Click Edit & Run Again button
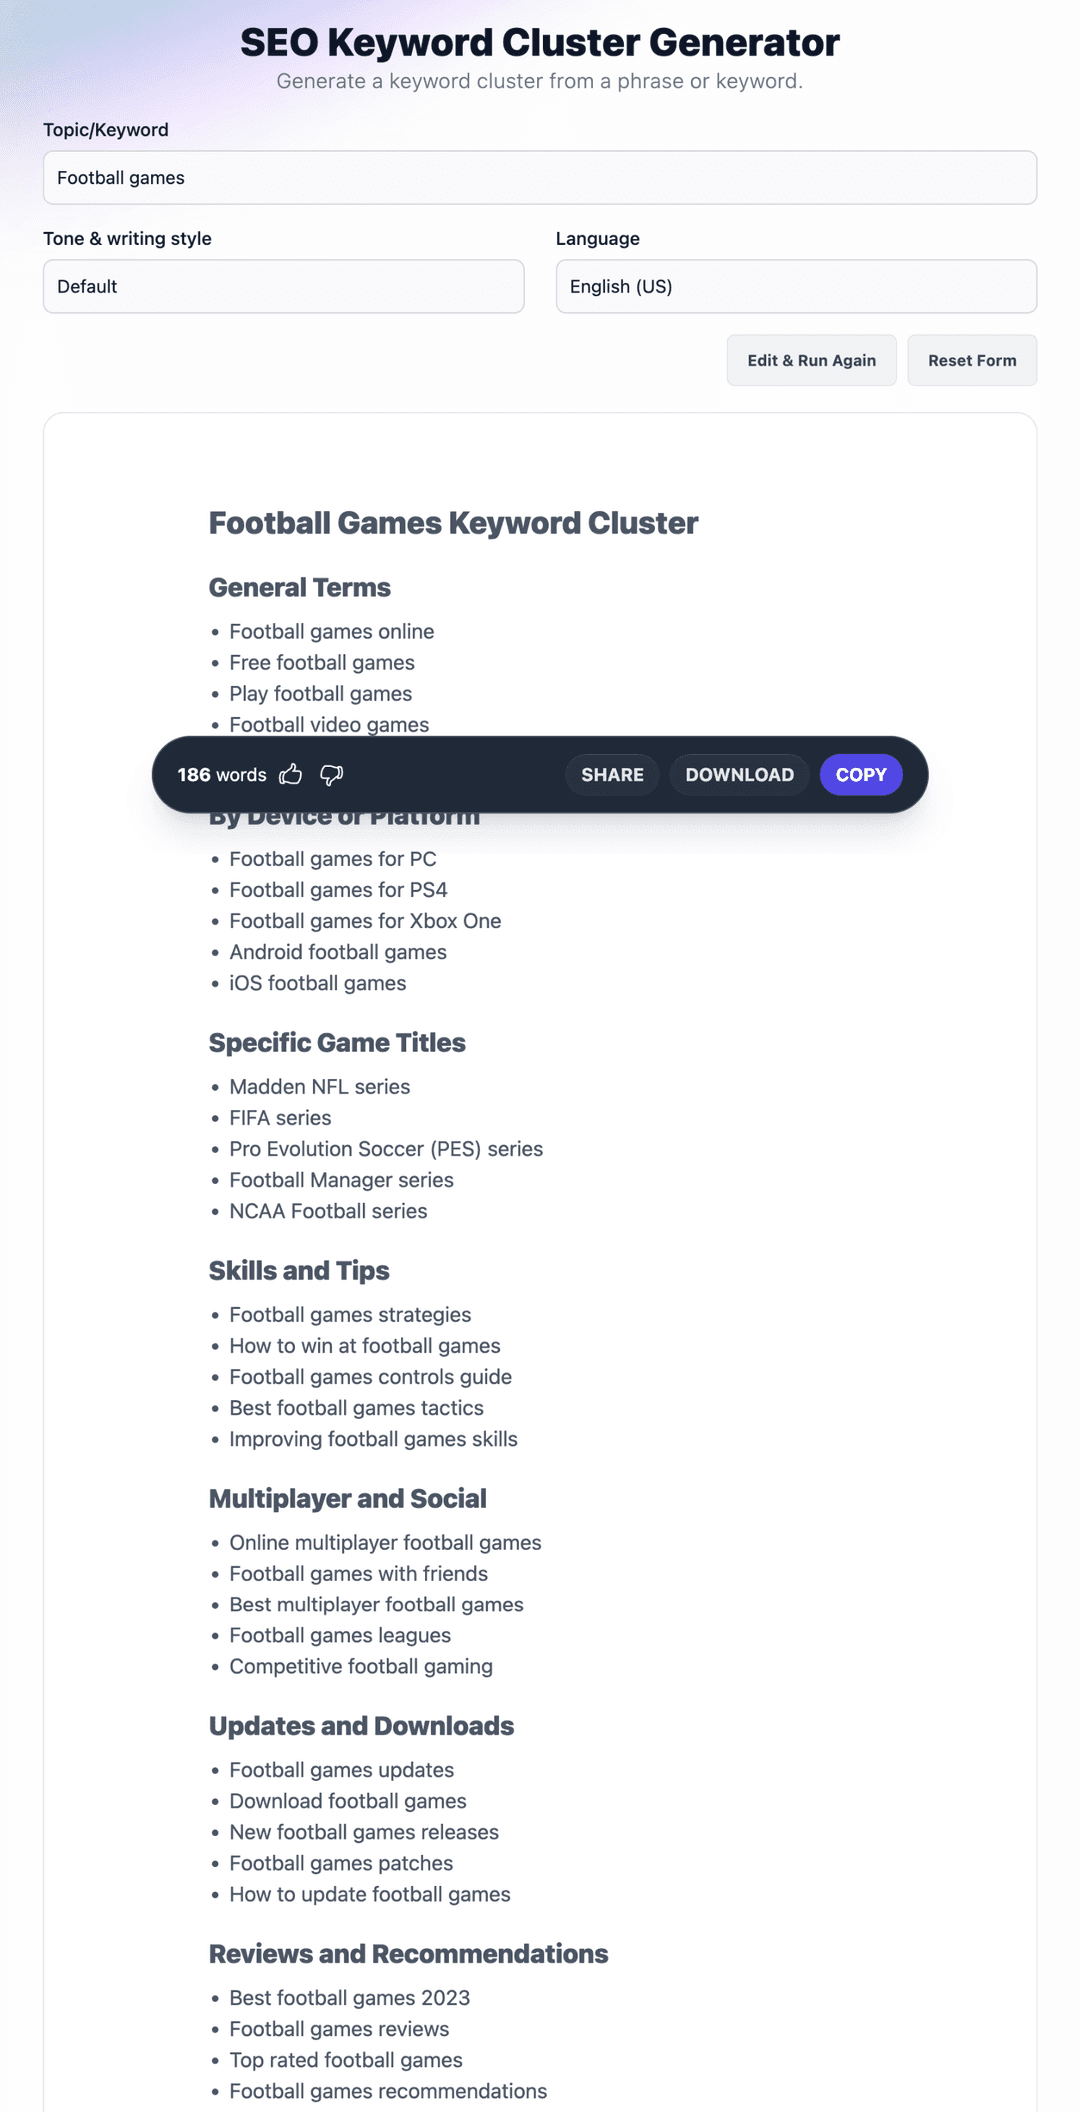 [x=811, y=360]
